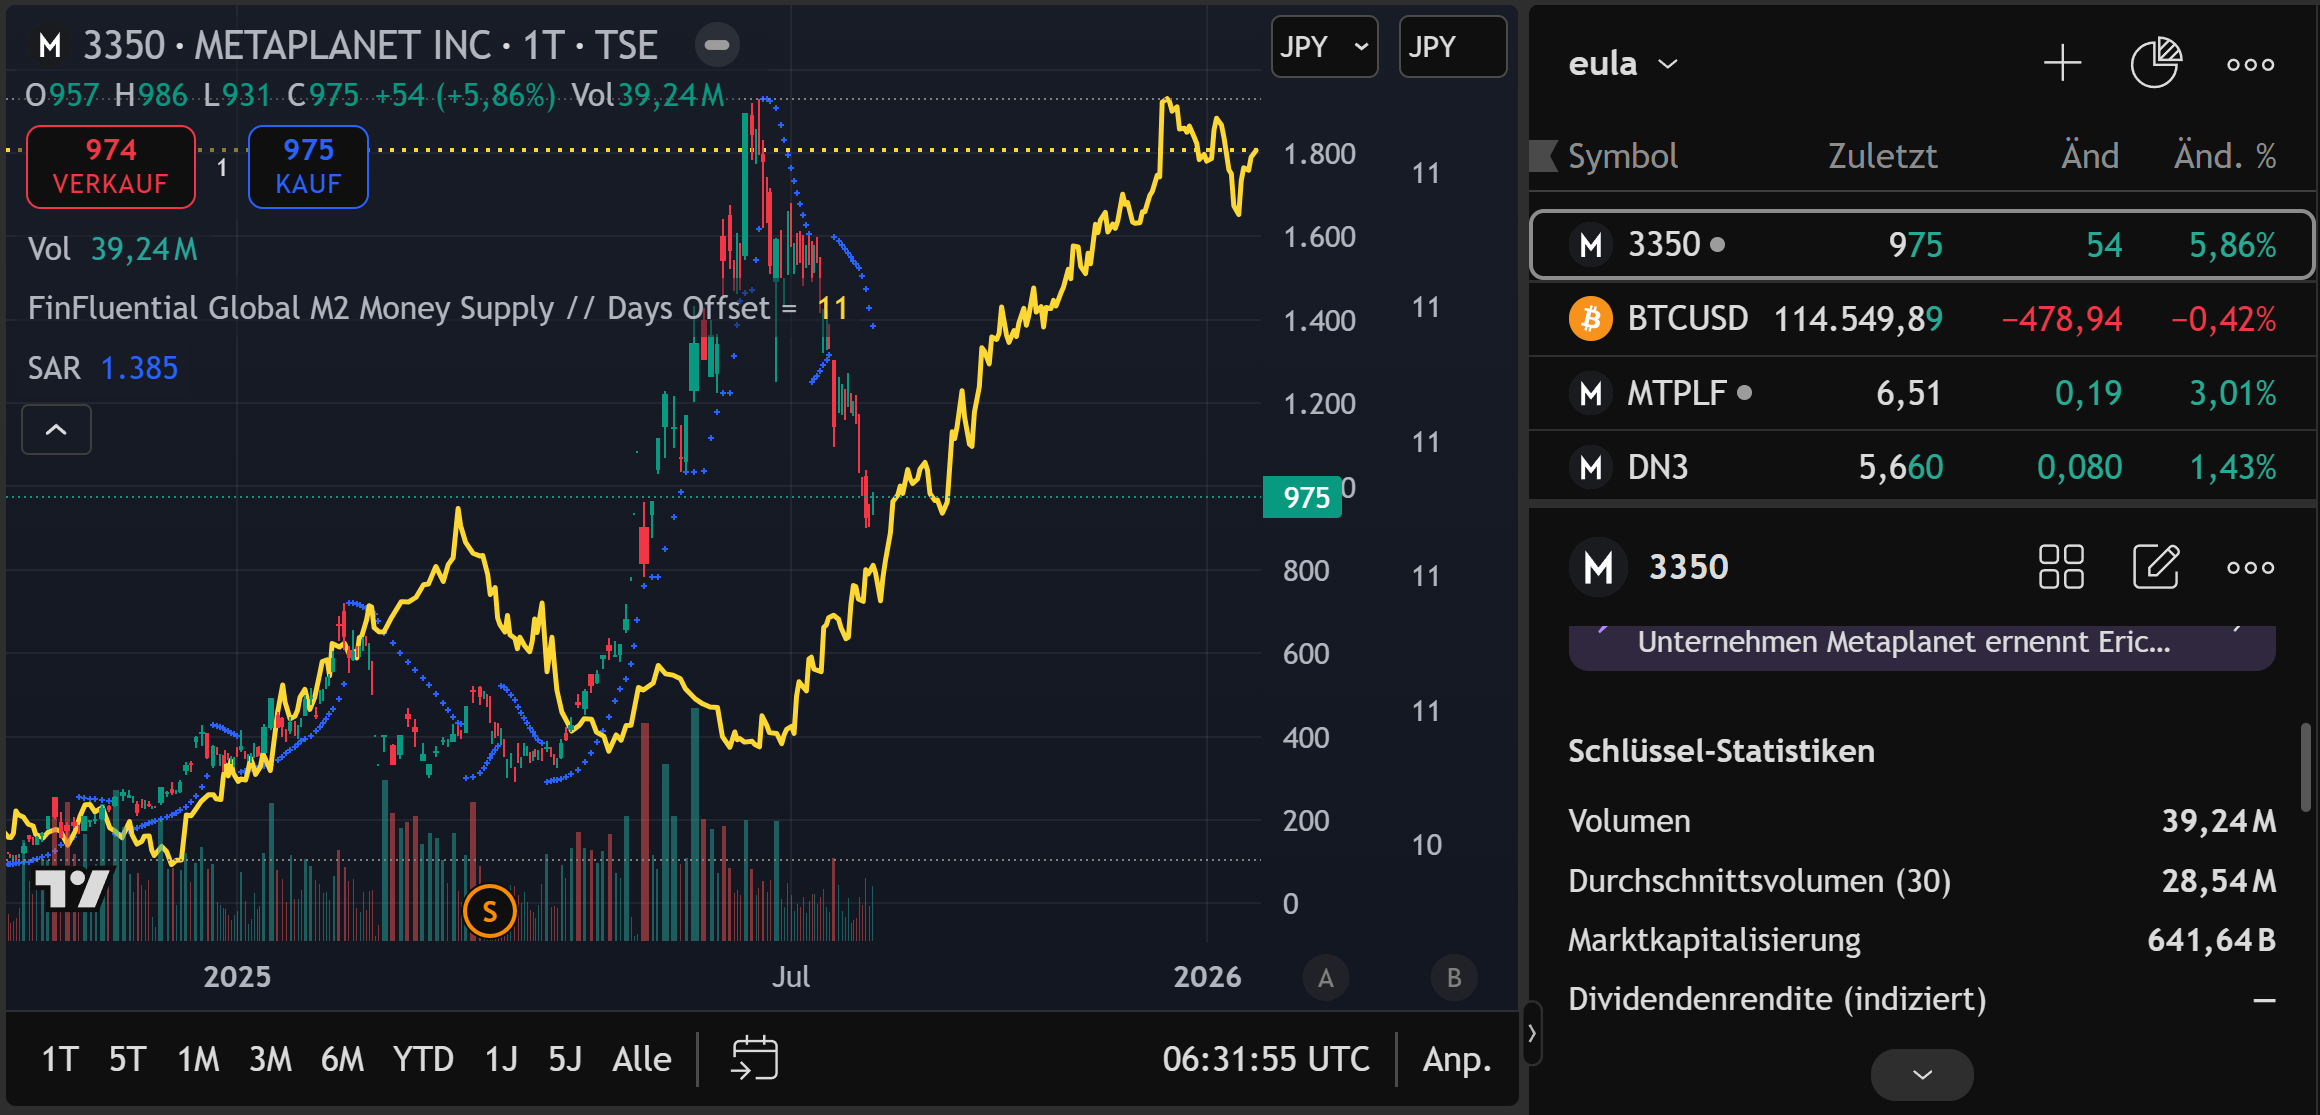Click the Marktkapitalisierung value 641,64 B
Viewport: 2320px width, 1115px height.
pos(2211,940)
